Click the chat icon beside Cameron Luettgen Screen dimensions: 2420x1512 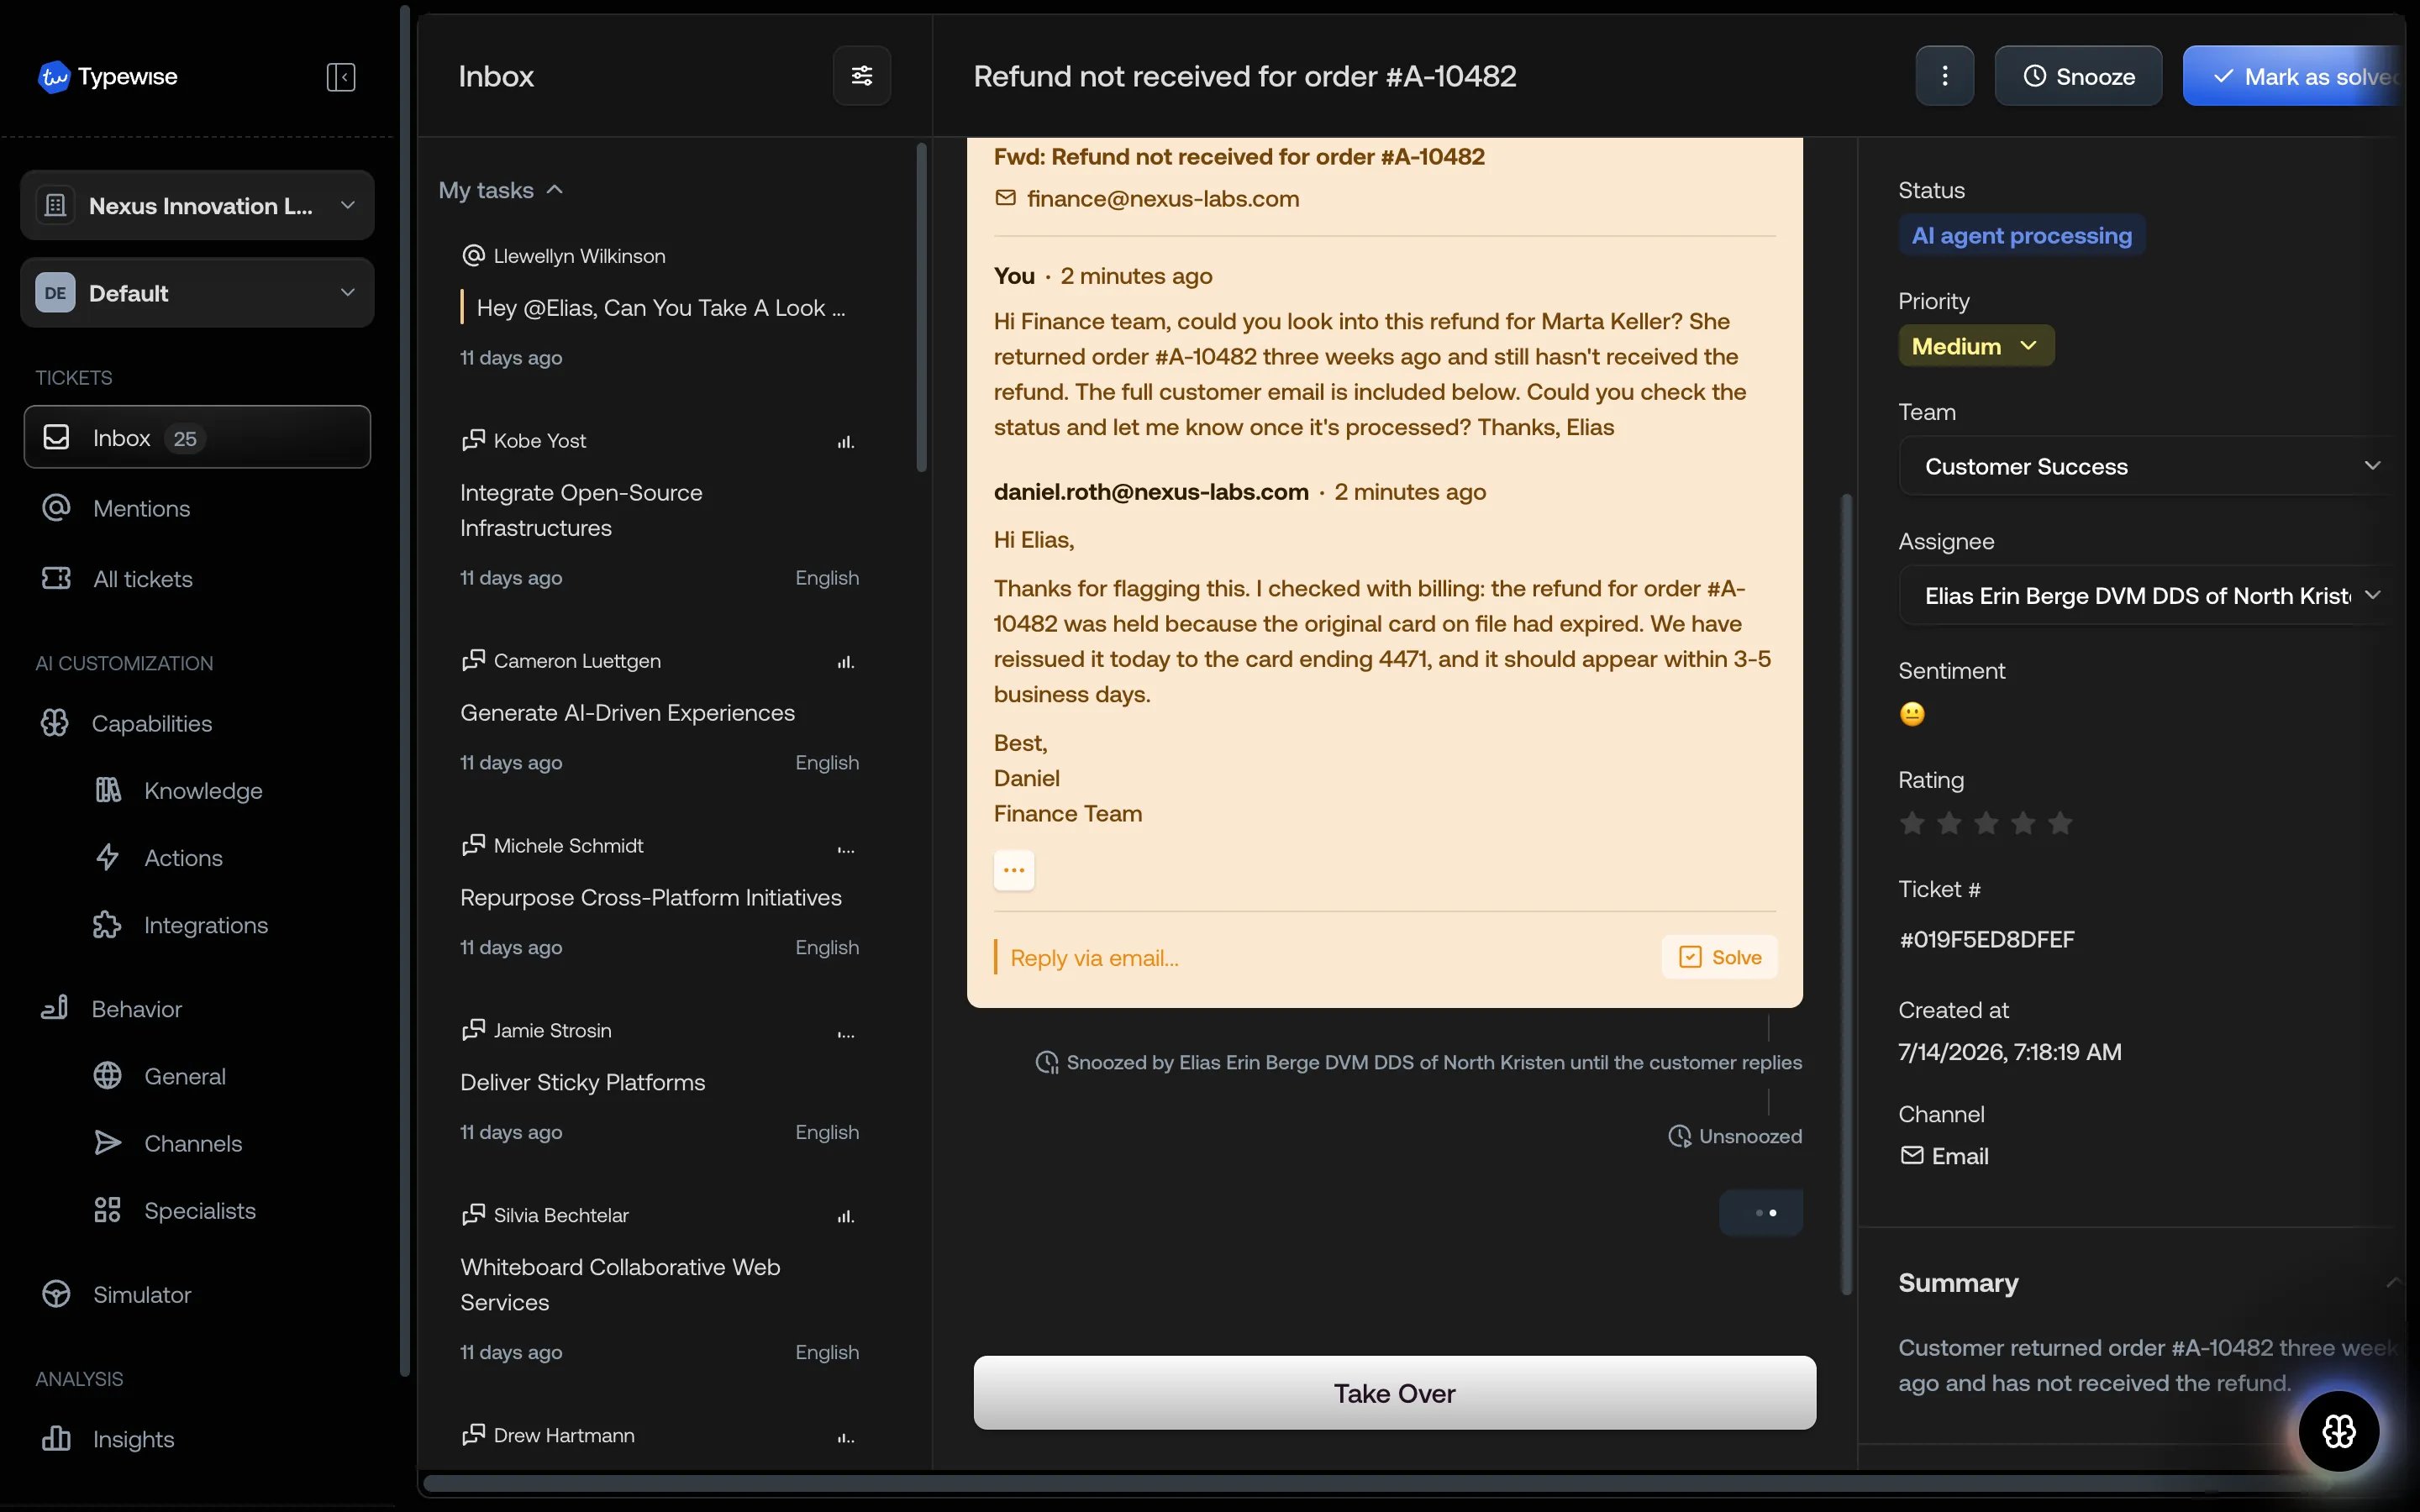pyautogui.click(x=473, y=660)
